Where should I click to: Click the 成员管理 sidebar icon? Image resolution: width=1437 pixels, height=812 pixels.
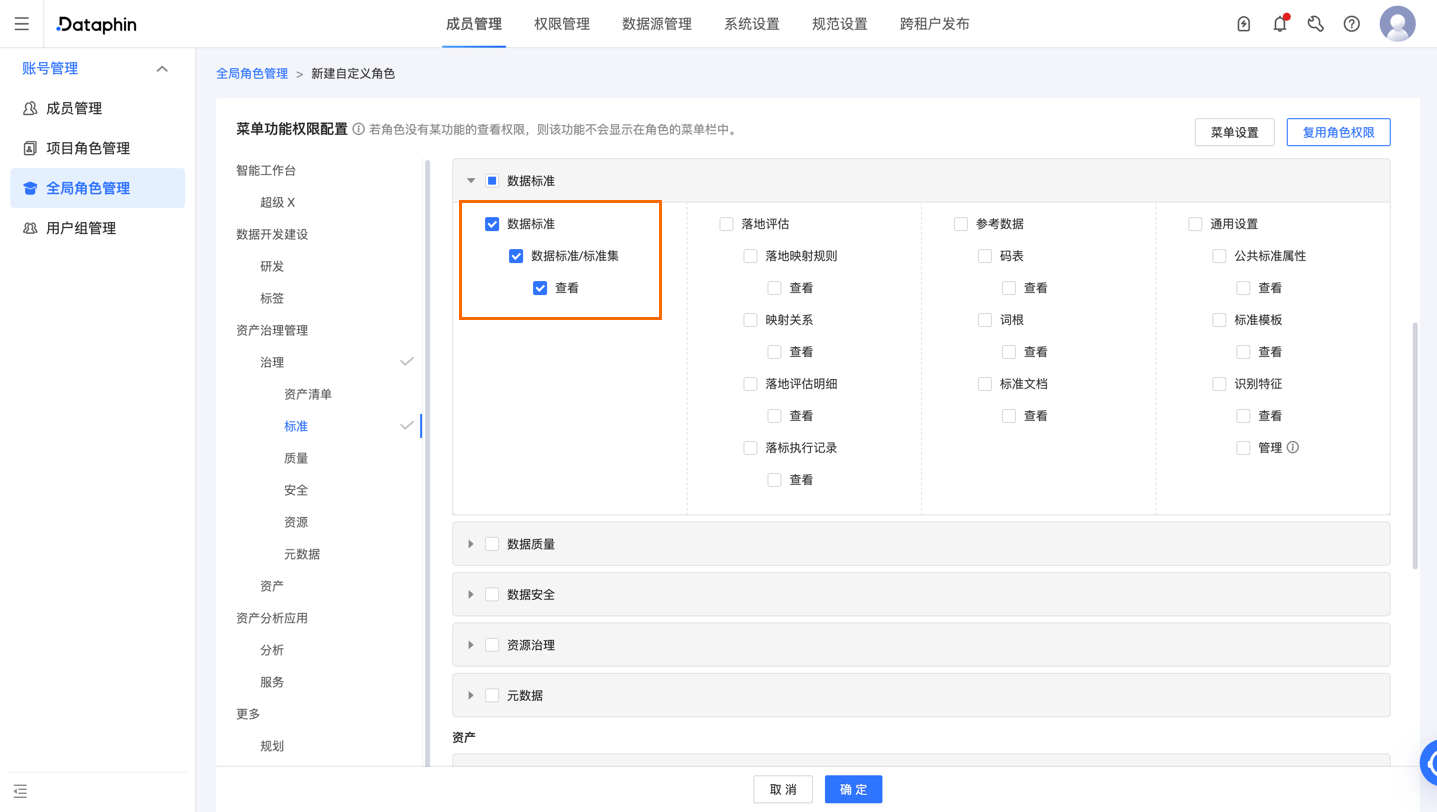(x=30, y=108)
